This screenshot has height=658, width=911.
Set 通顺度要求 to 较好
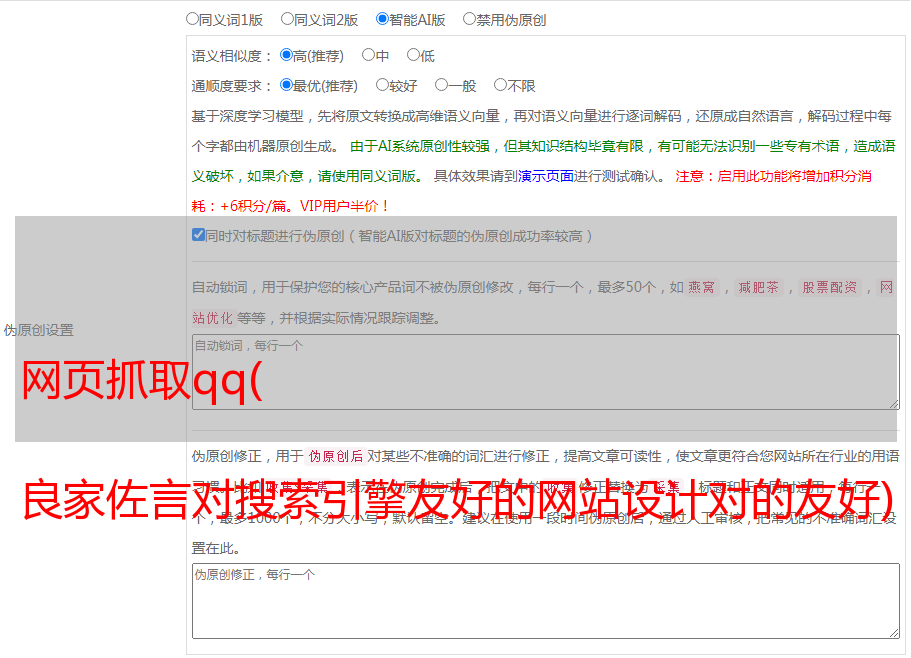coord(382,85)
